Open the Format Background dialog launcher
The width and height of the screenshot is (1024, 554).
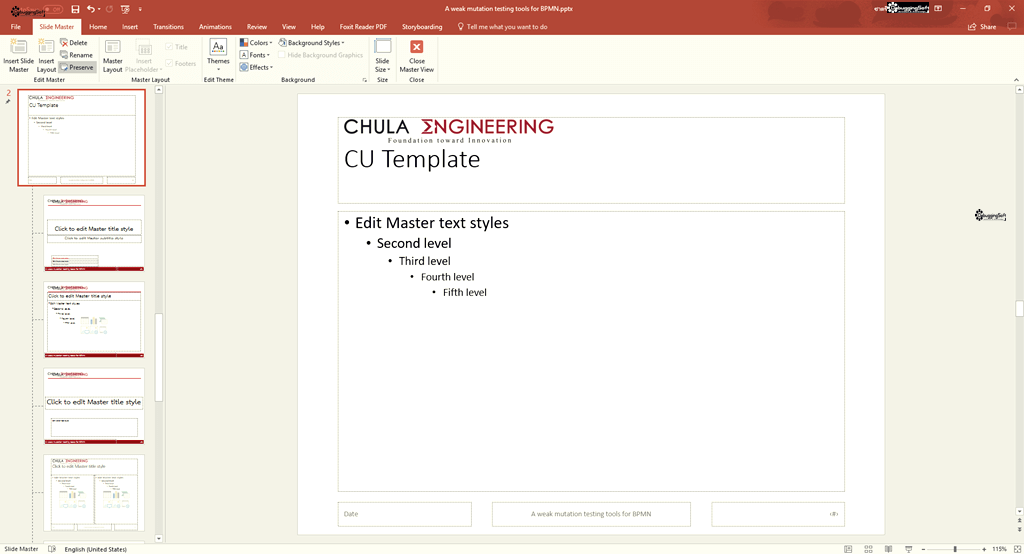[364, 80]
